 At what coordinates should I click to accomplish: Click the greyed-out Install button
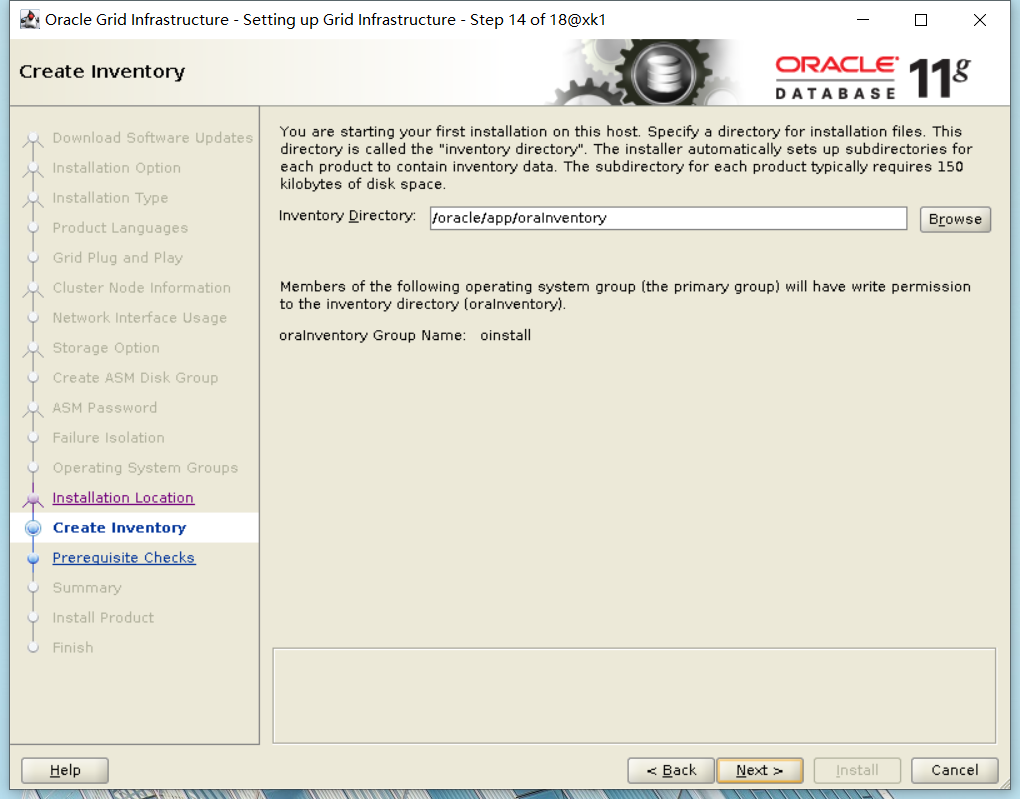(857, 770)
